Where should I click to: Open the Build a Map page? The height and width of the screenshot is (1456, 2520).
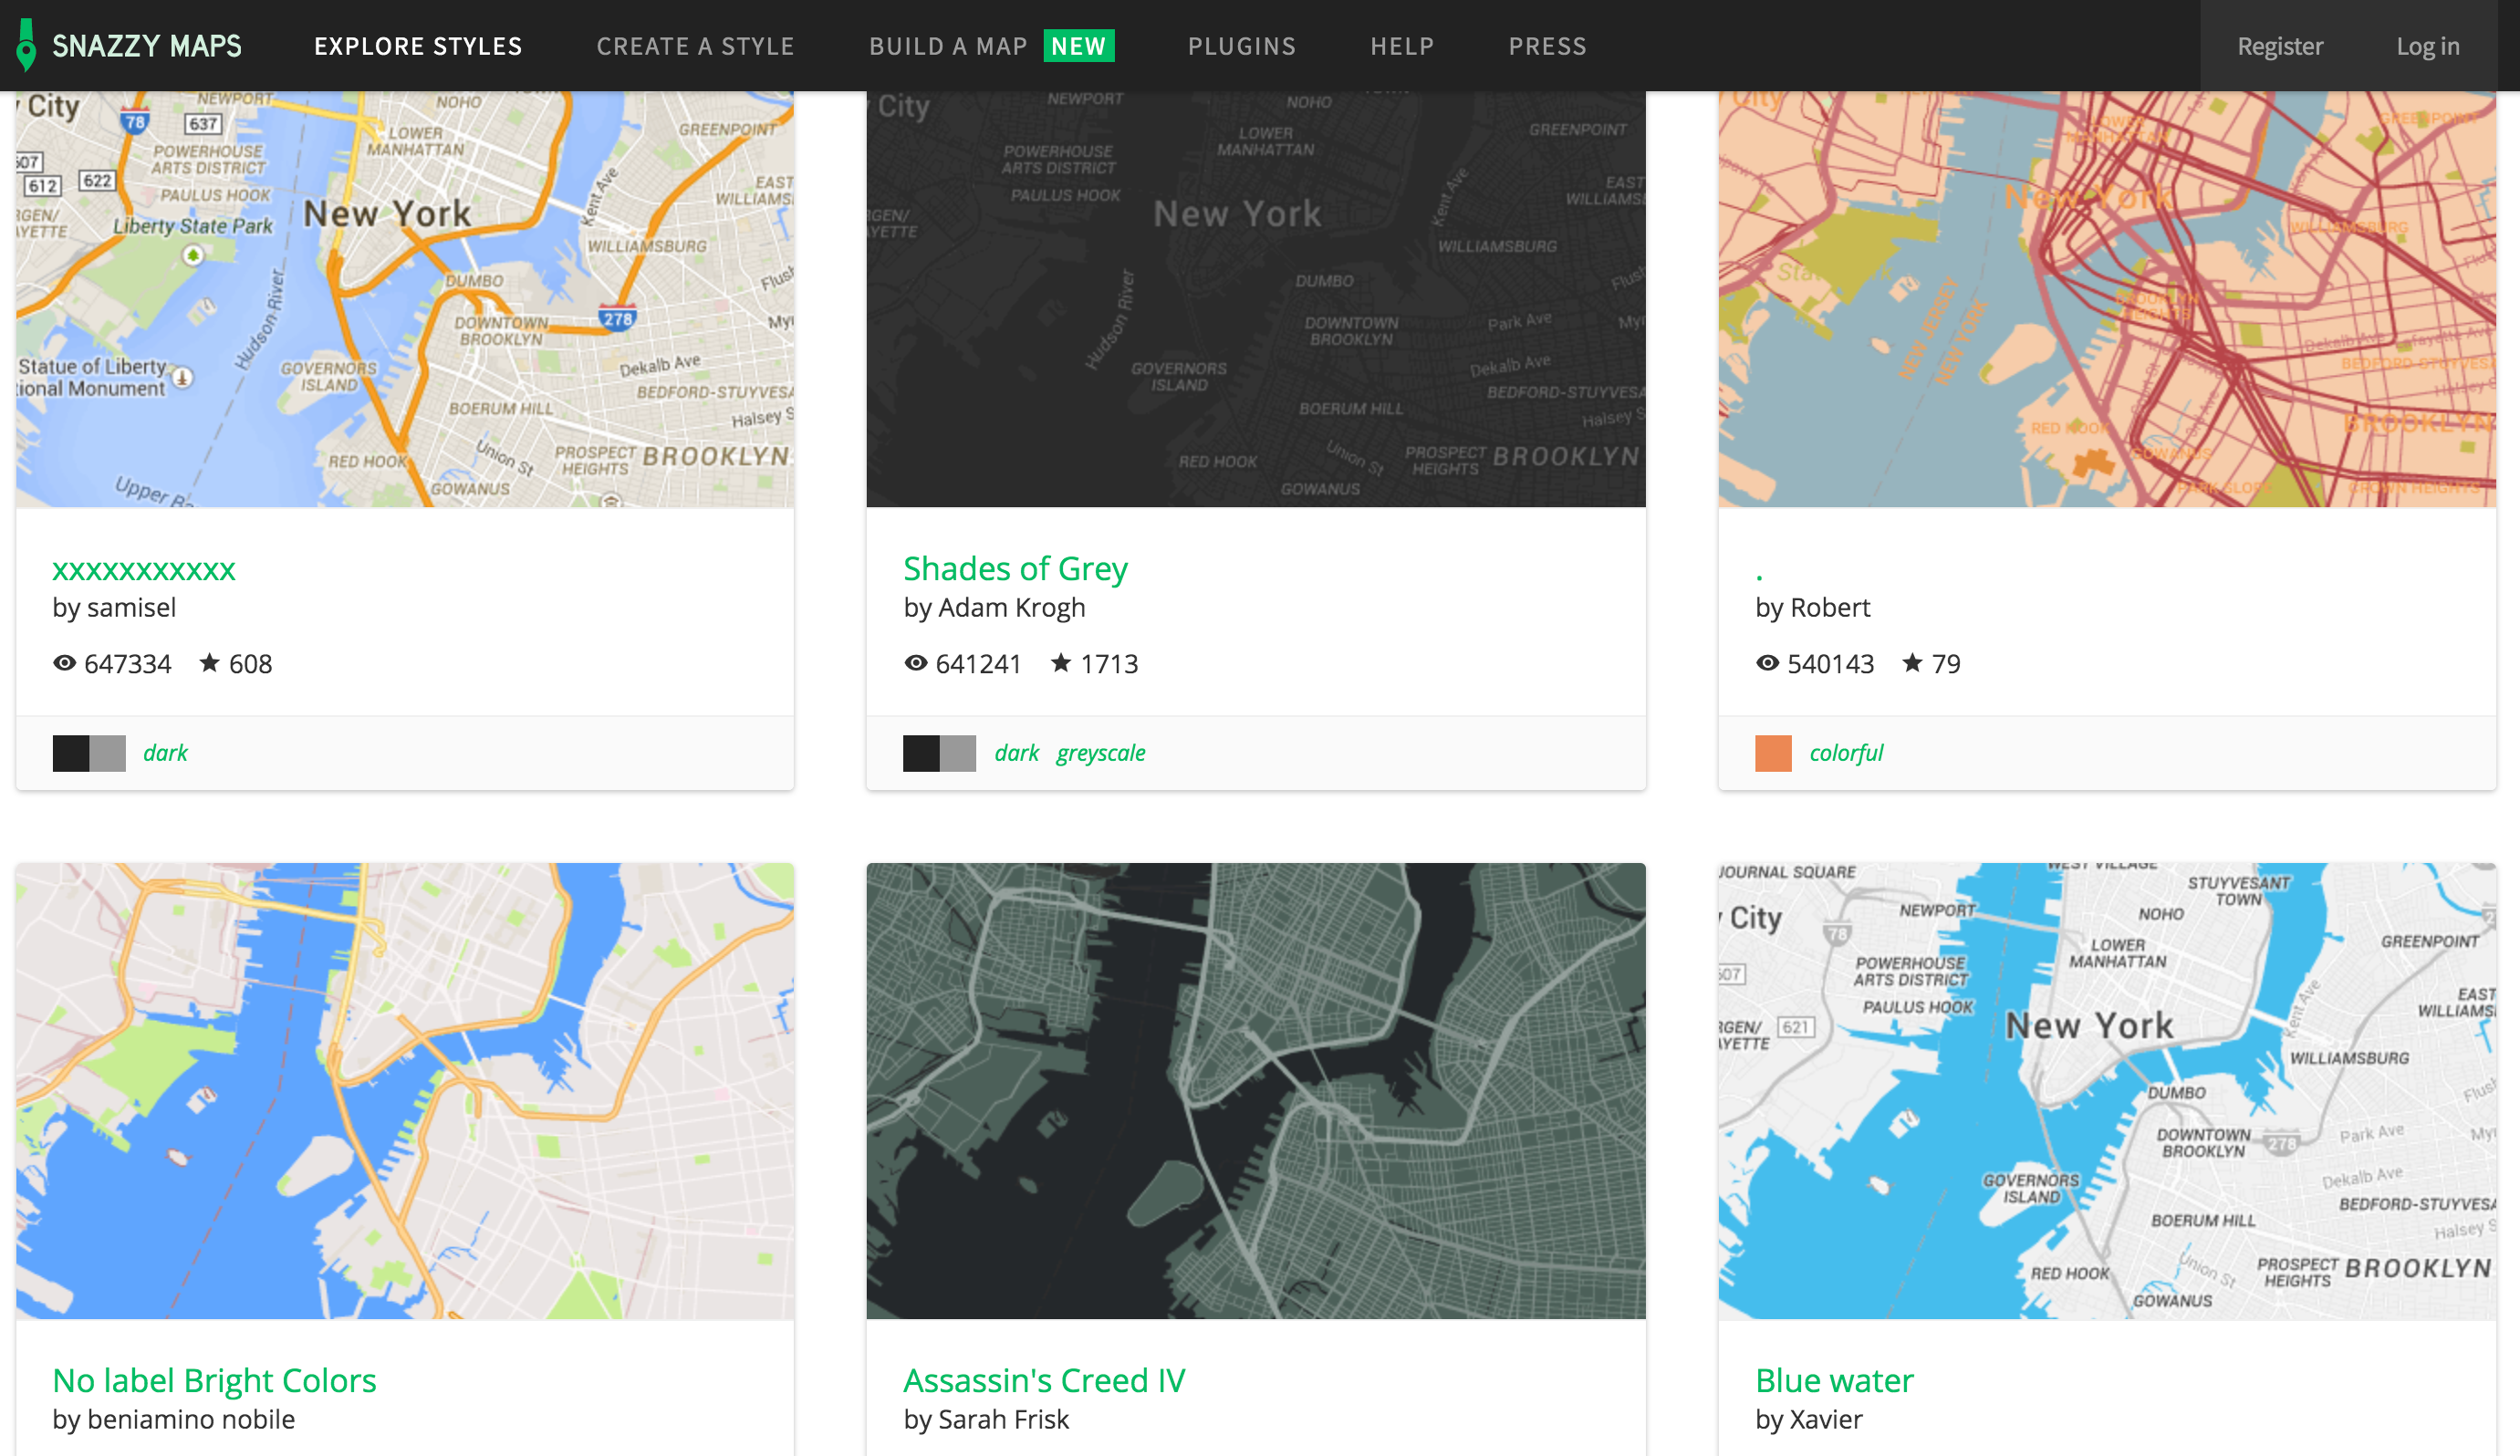[948, 46]
